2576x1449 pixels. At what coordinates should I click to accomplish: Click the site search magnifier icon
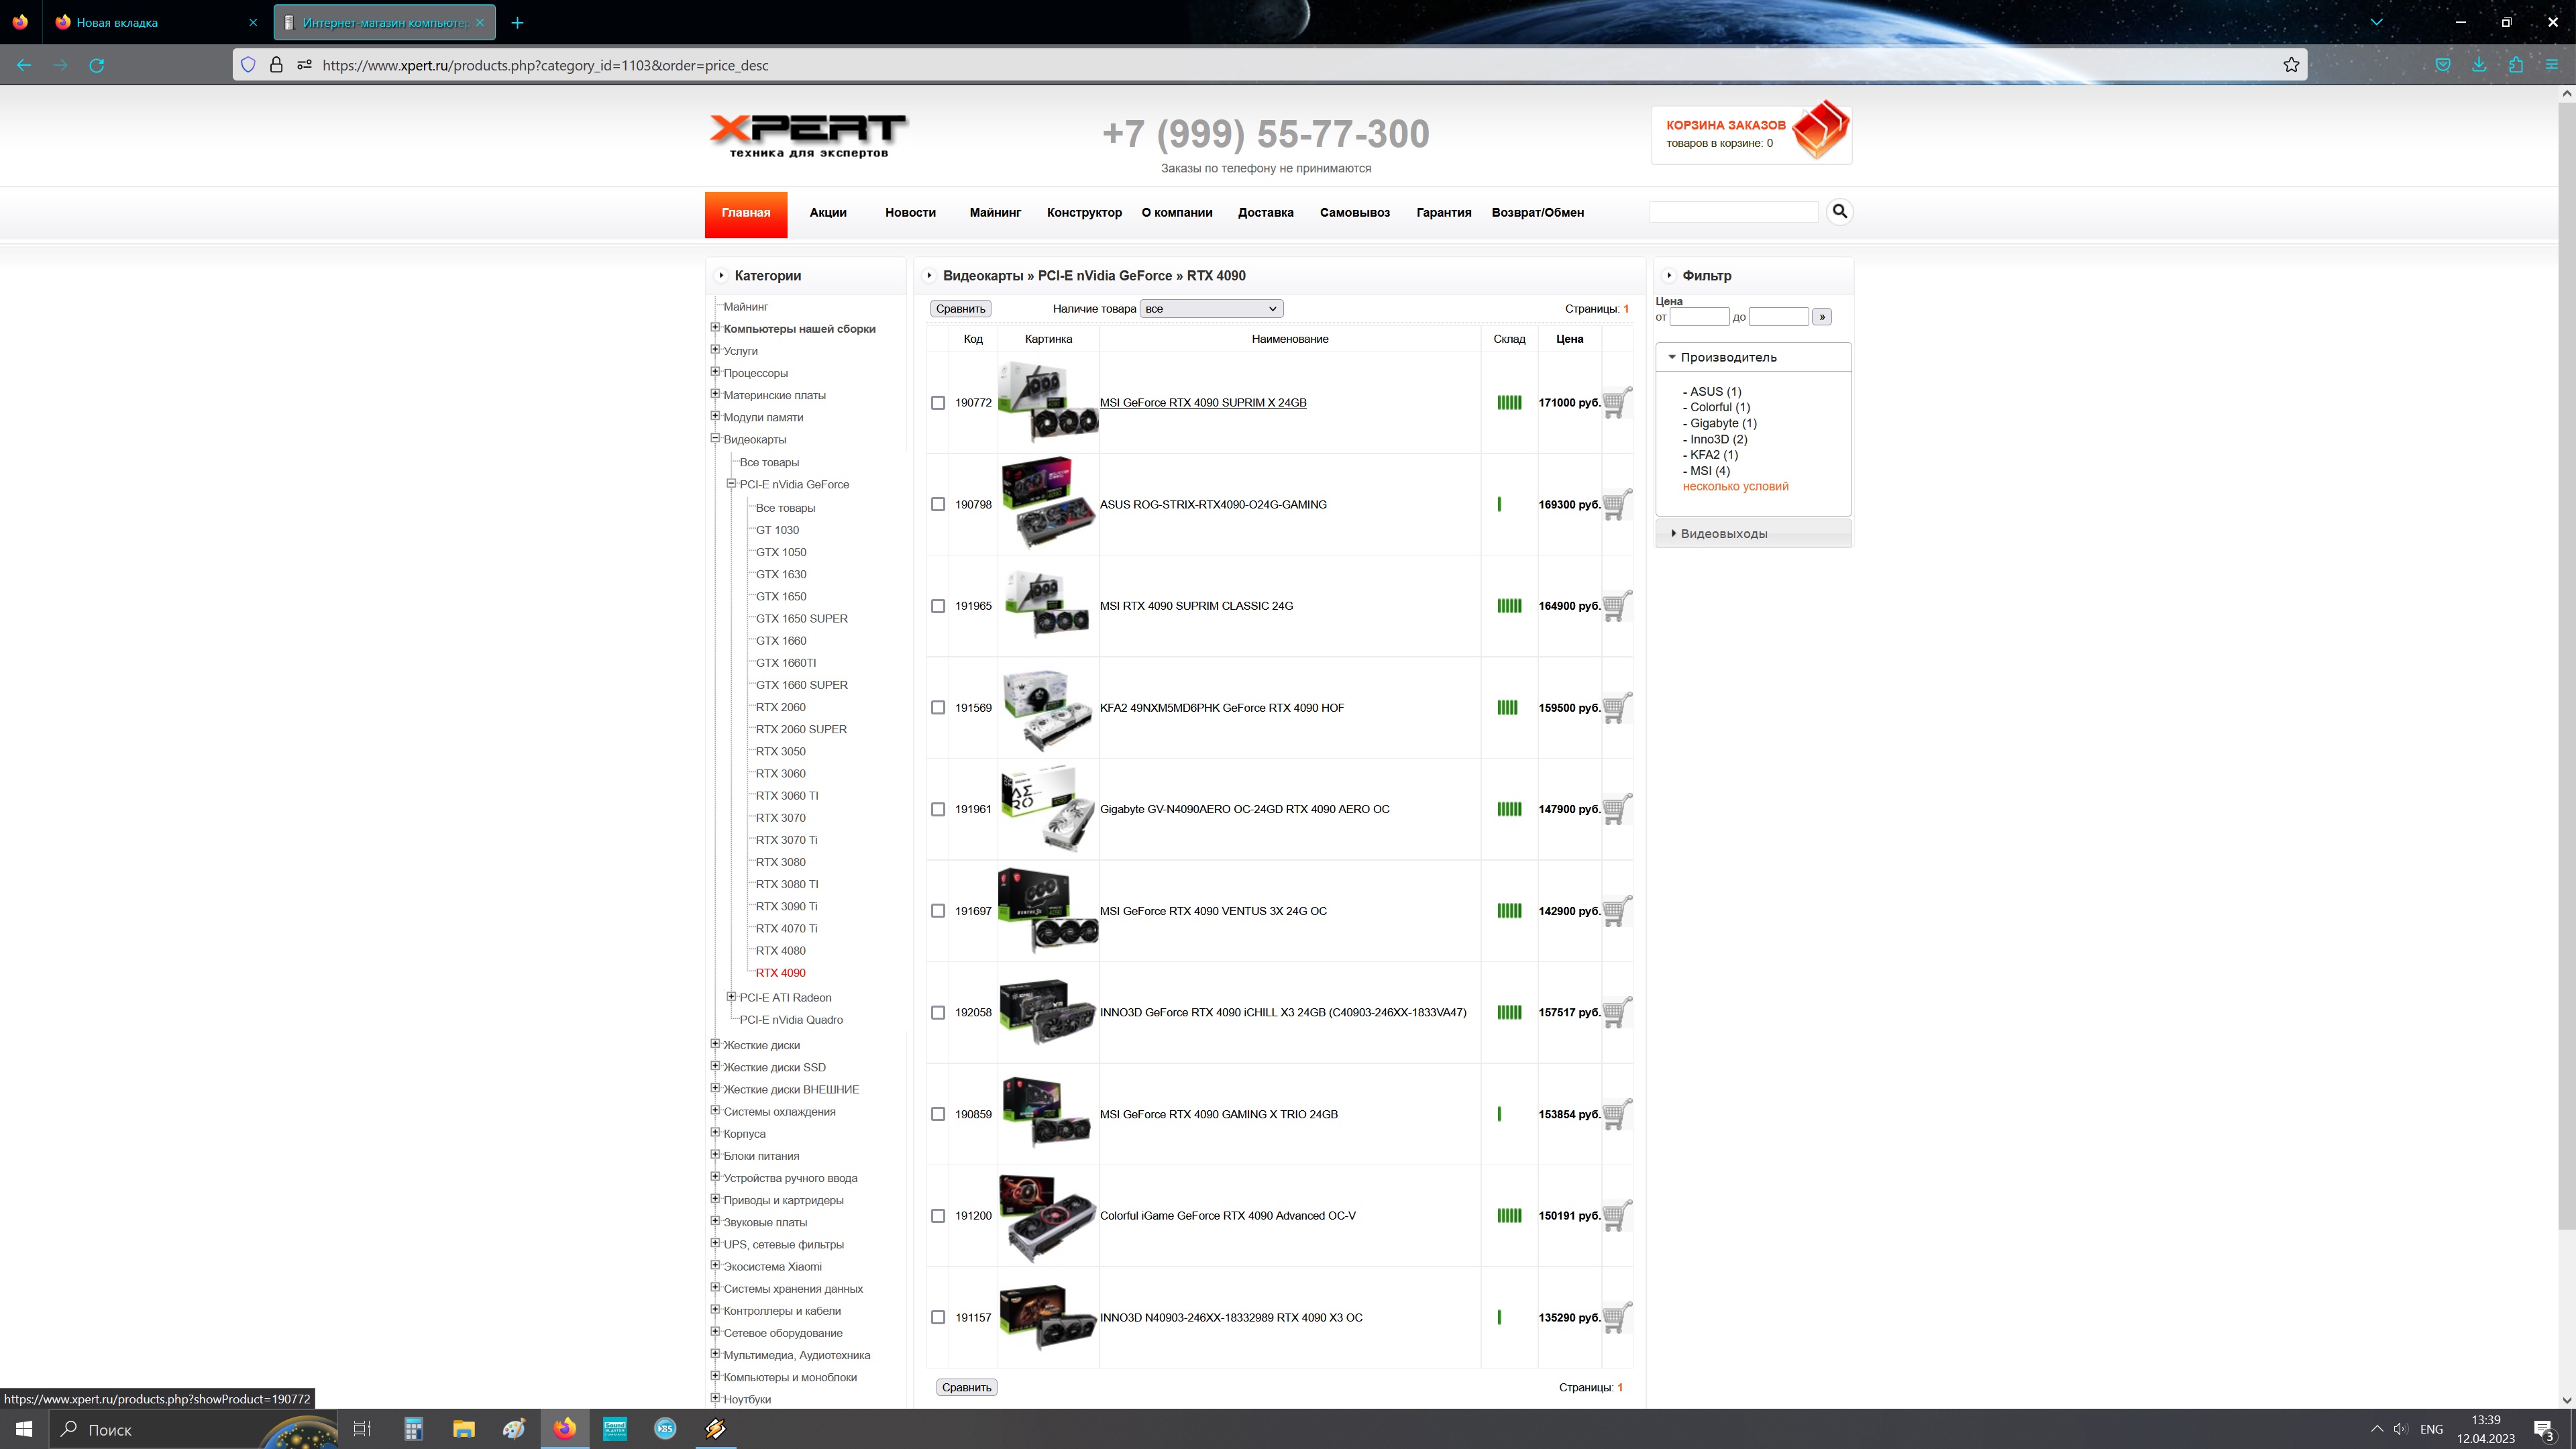1839,212
